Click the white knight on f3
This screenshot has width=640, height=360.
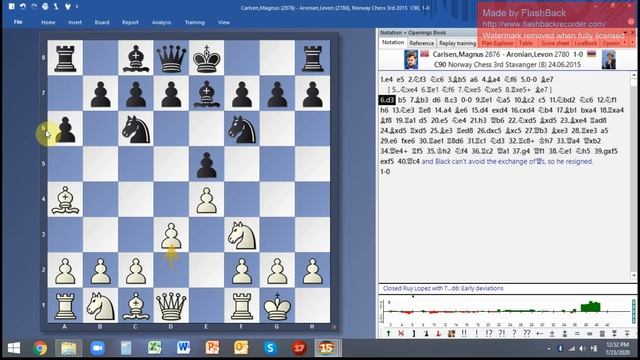click(x=242, y=235)
